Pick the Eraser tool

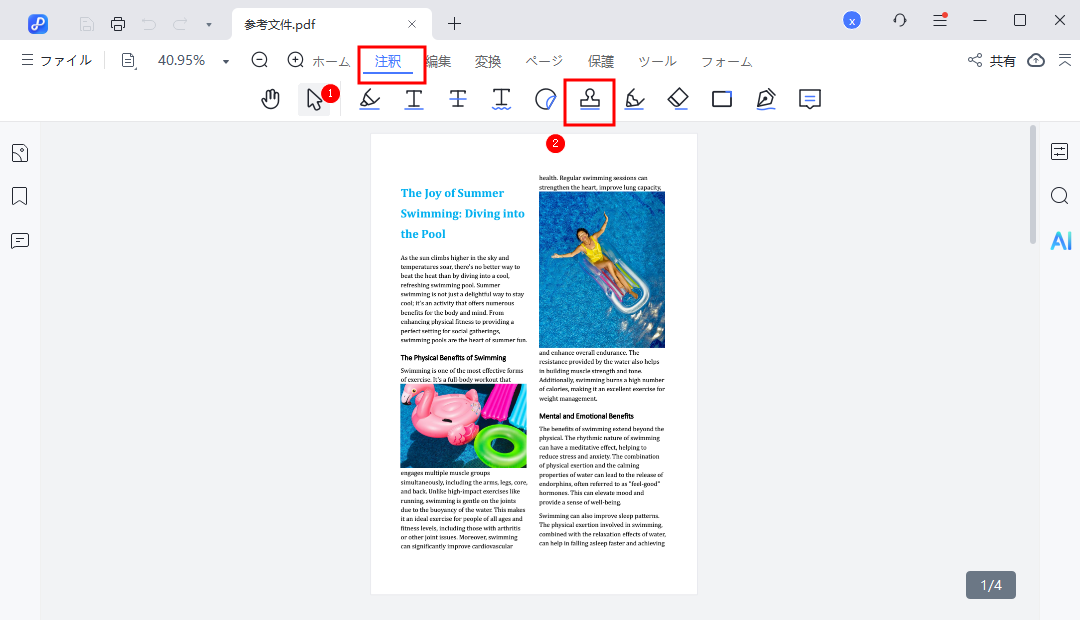pyautogui.click(x=678, y=99)
